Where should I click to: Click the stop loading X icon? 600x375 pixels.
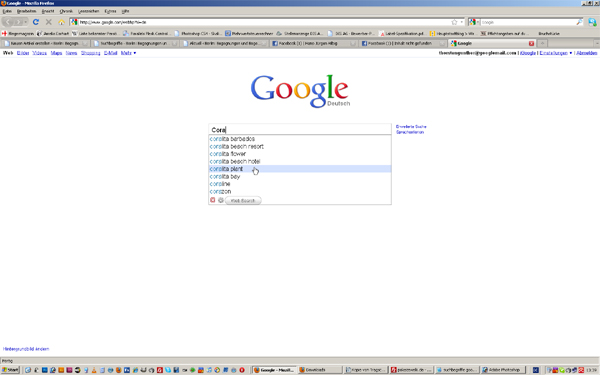(x=49, y=22)
